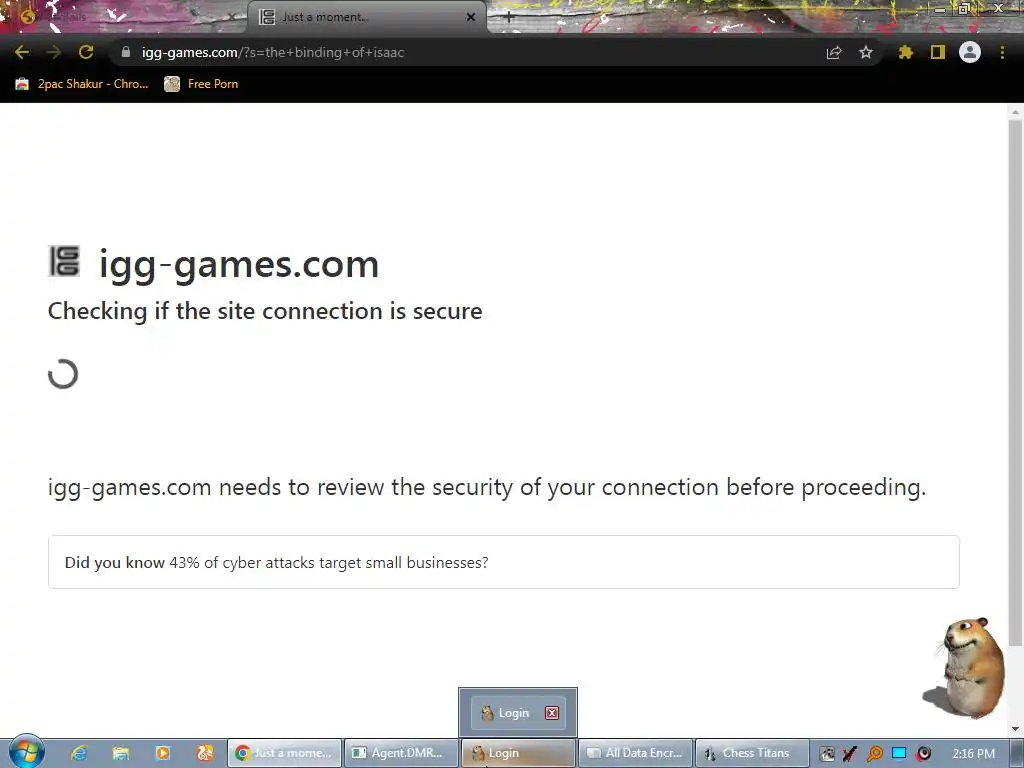Viewport: 1024px width, 768px height.
Task: Open a new tab with the plus button
Action: 509,18
